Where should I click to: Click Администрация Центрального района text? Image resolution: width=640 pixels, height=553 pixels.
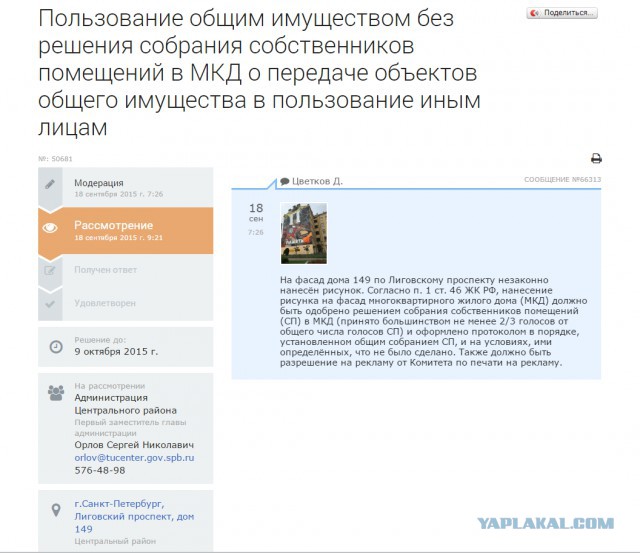(x=125, y=404)
